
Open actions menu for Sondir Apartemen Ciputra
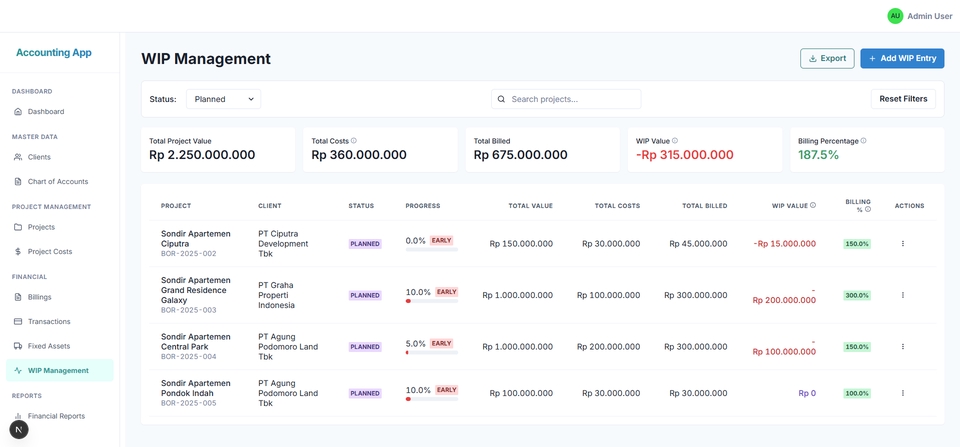[903, 244]
